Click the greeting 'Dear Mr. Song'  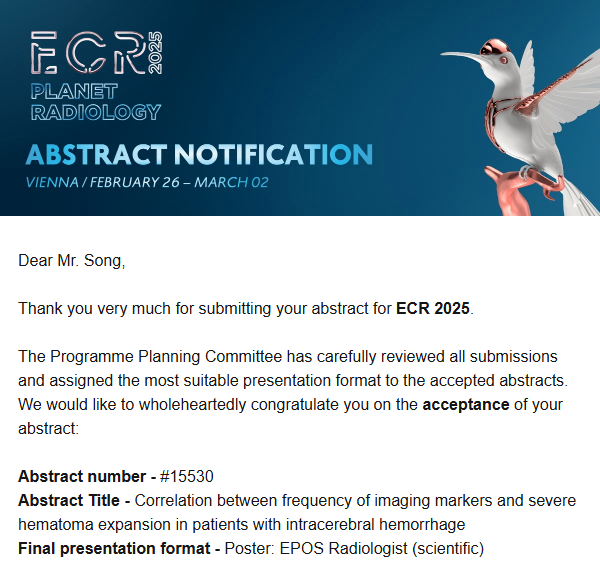click(x=72, y=261)
